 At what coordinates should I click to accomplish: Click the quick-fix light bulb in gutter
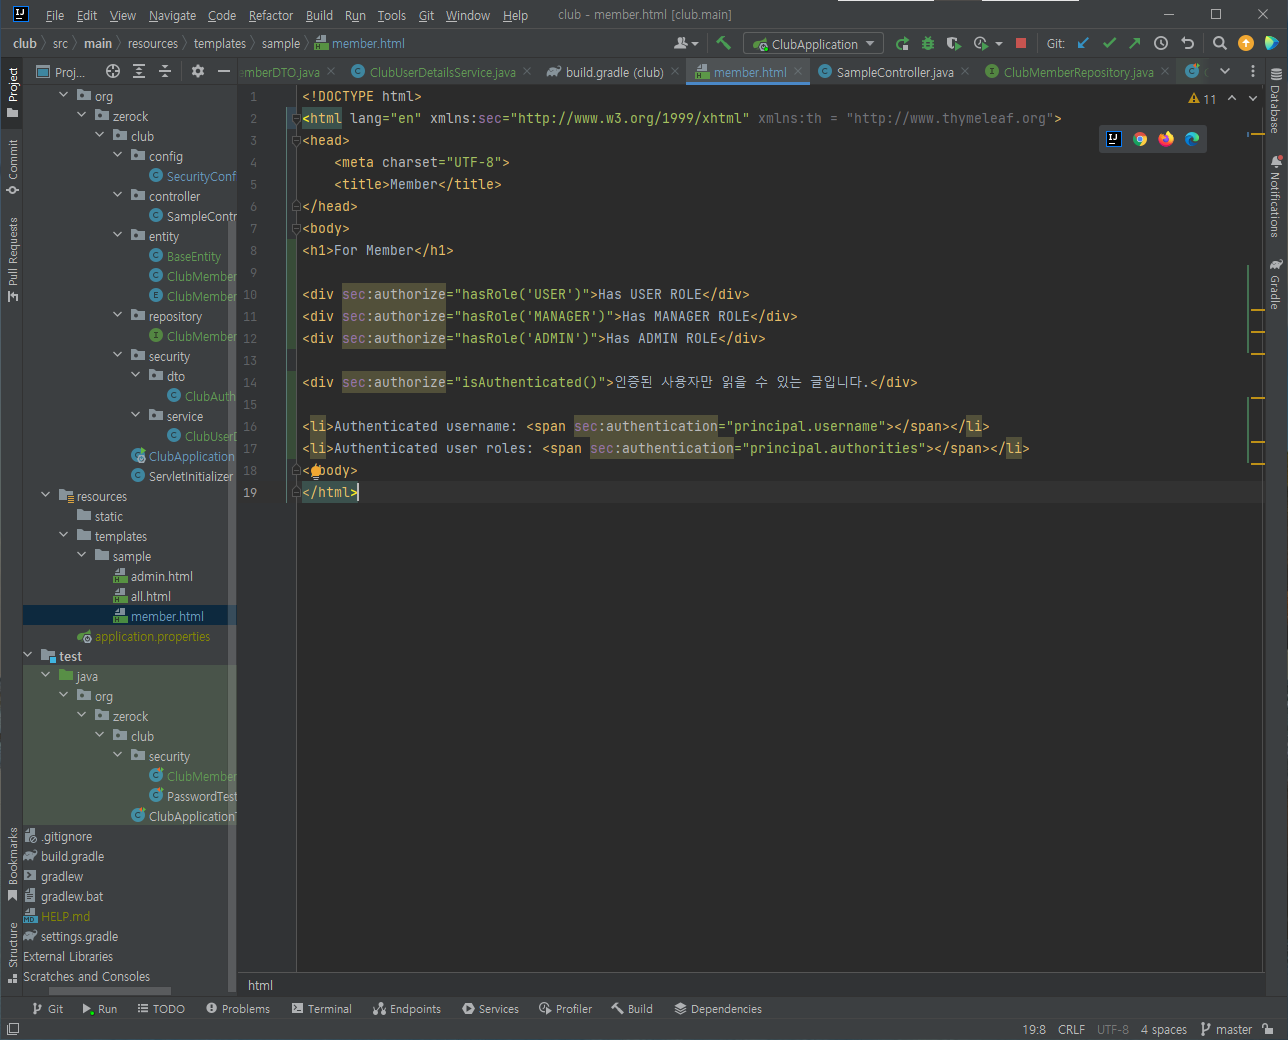click(315, 471)
